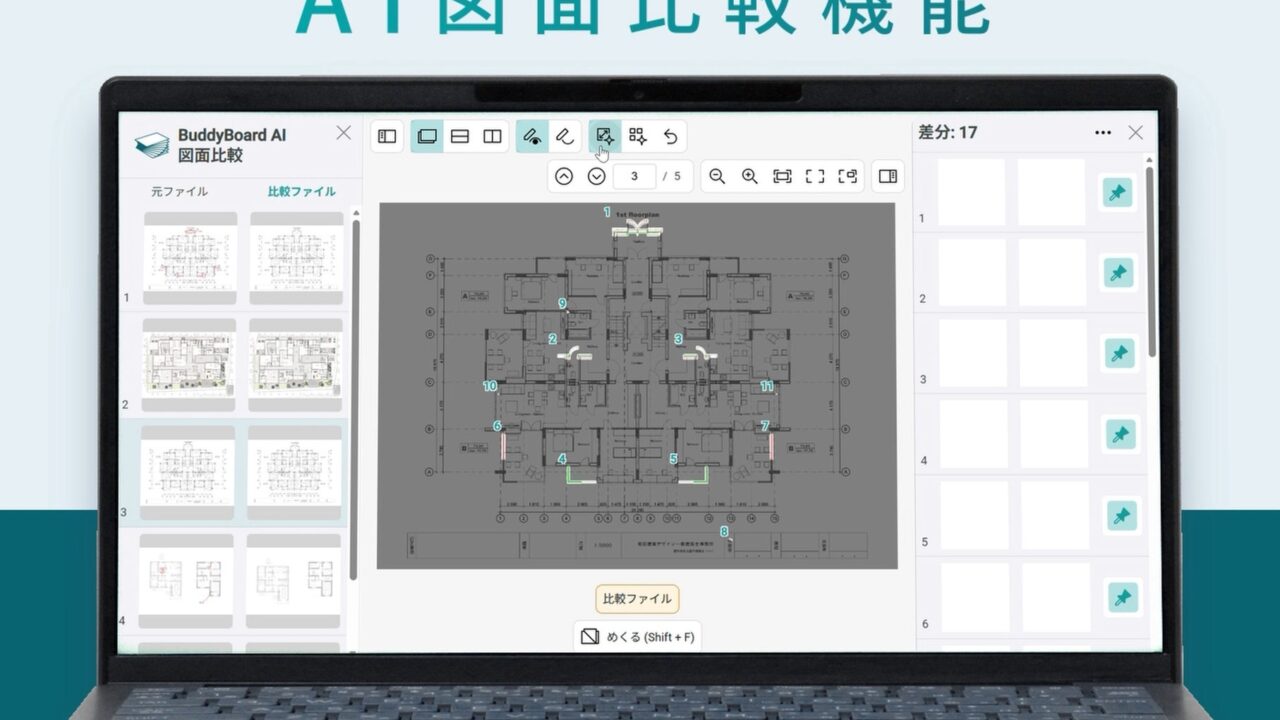Switch to the 元ファイル tab
Viewport: 1280px width, 720px height.
coord(180,191)
